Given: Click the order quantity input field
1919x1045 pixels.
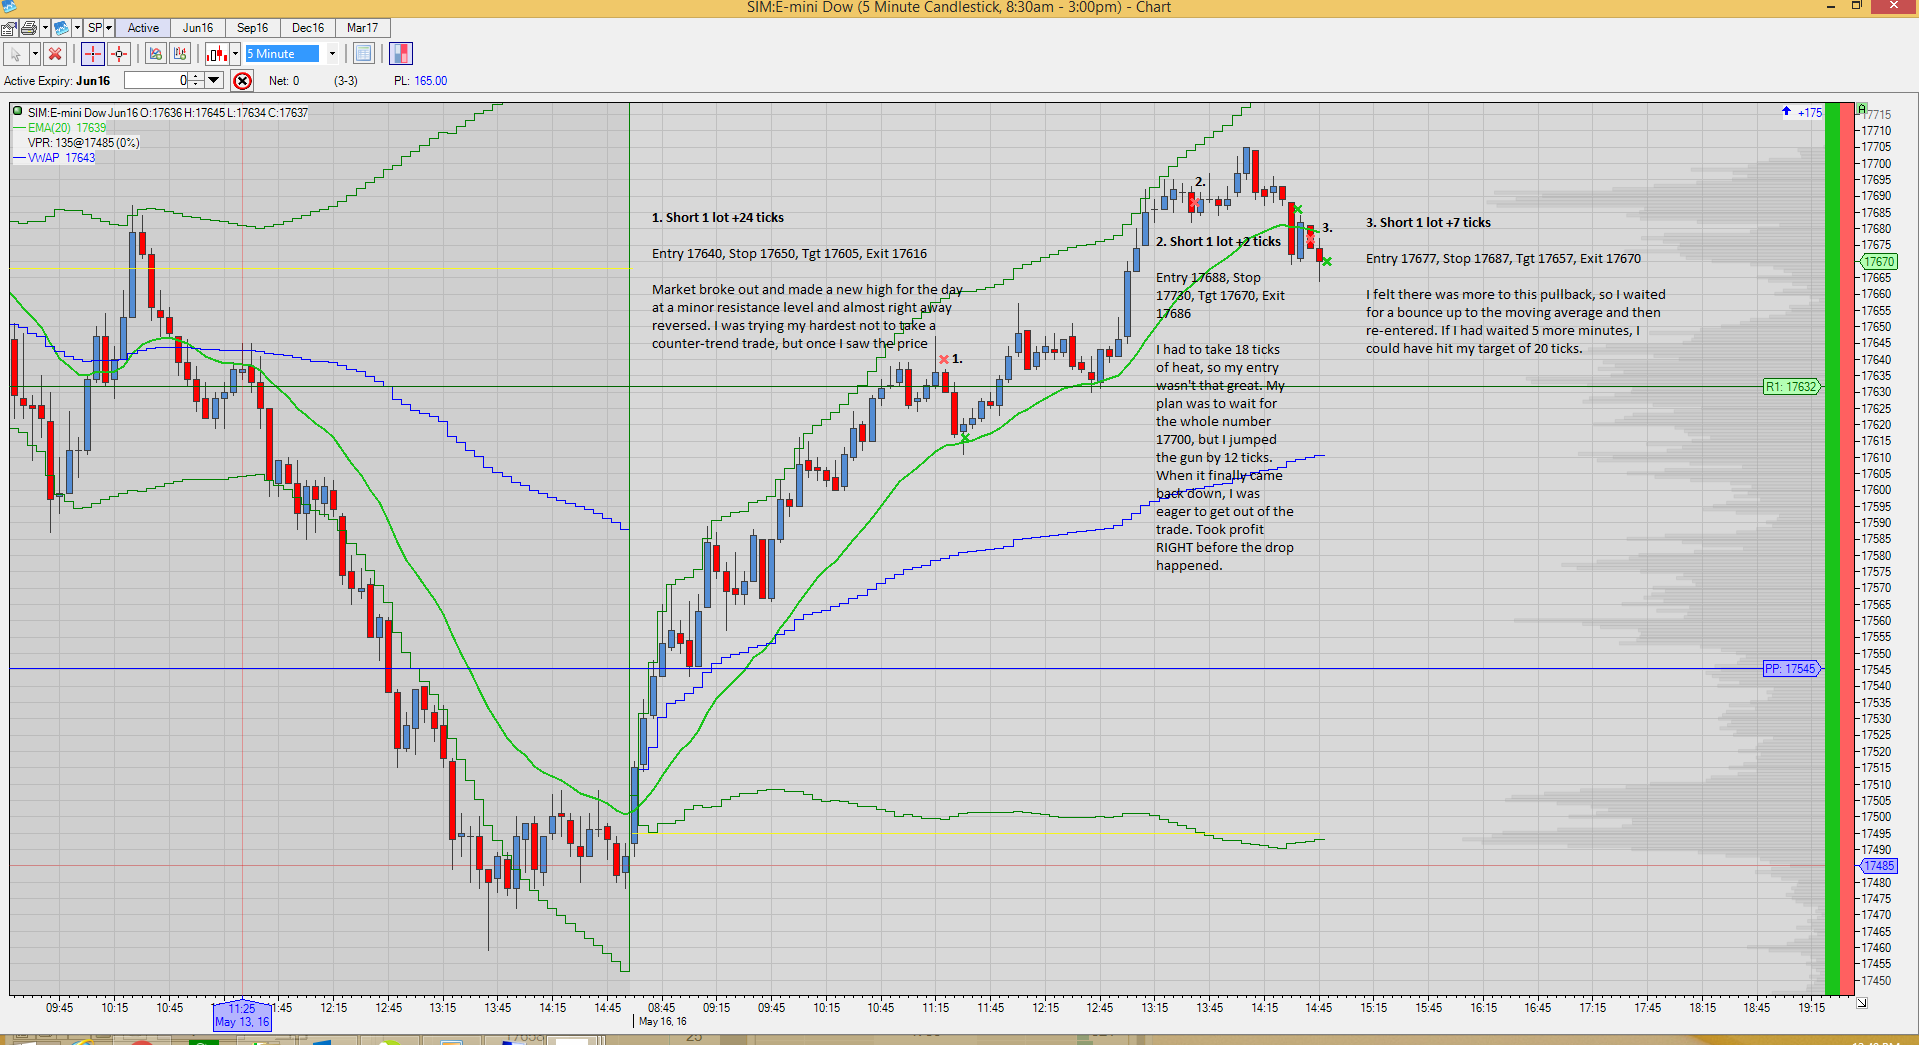Looking at the screenshot, I should tap(156, 81).
